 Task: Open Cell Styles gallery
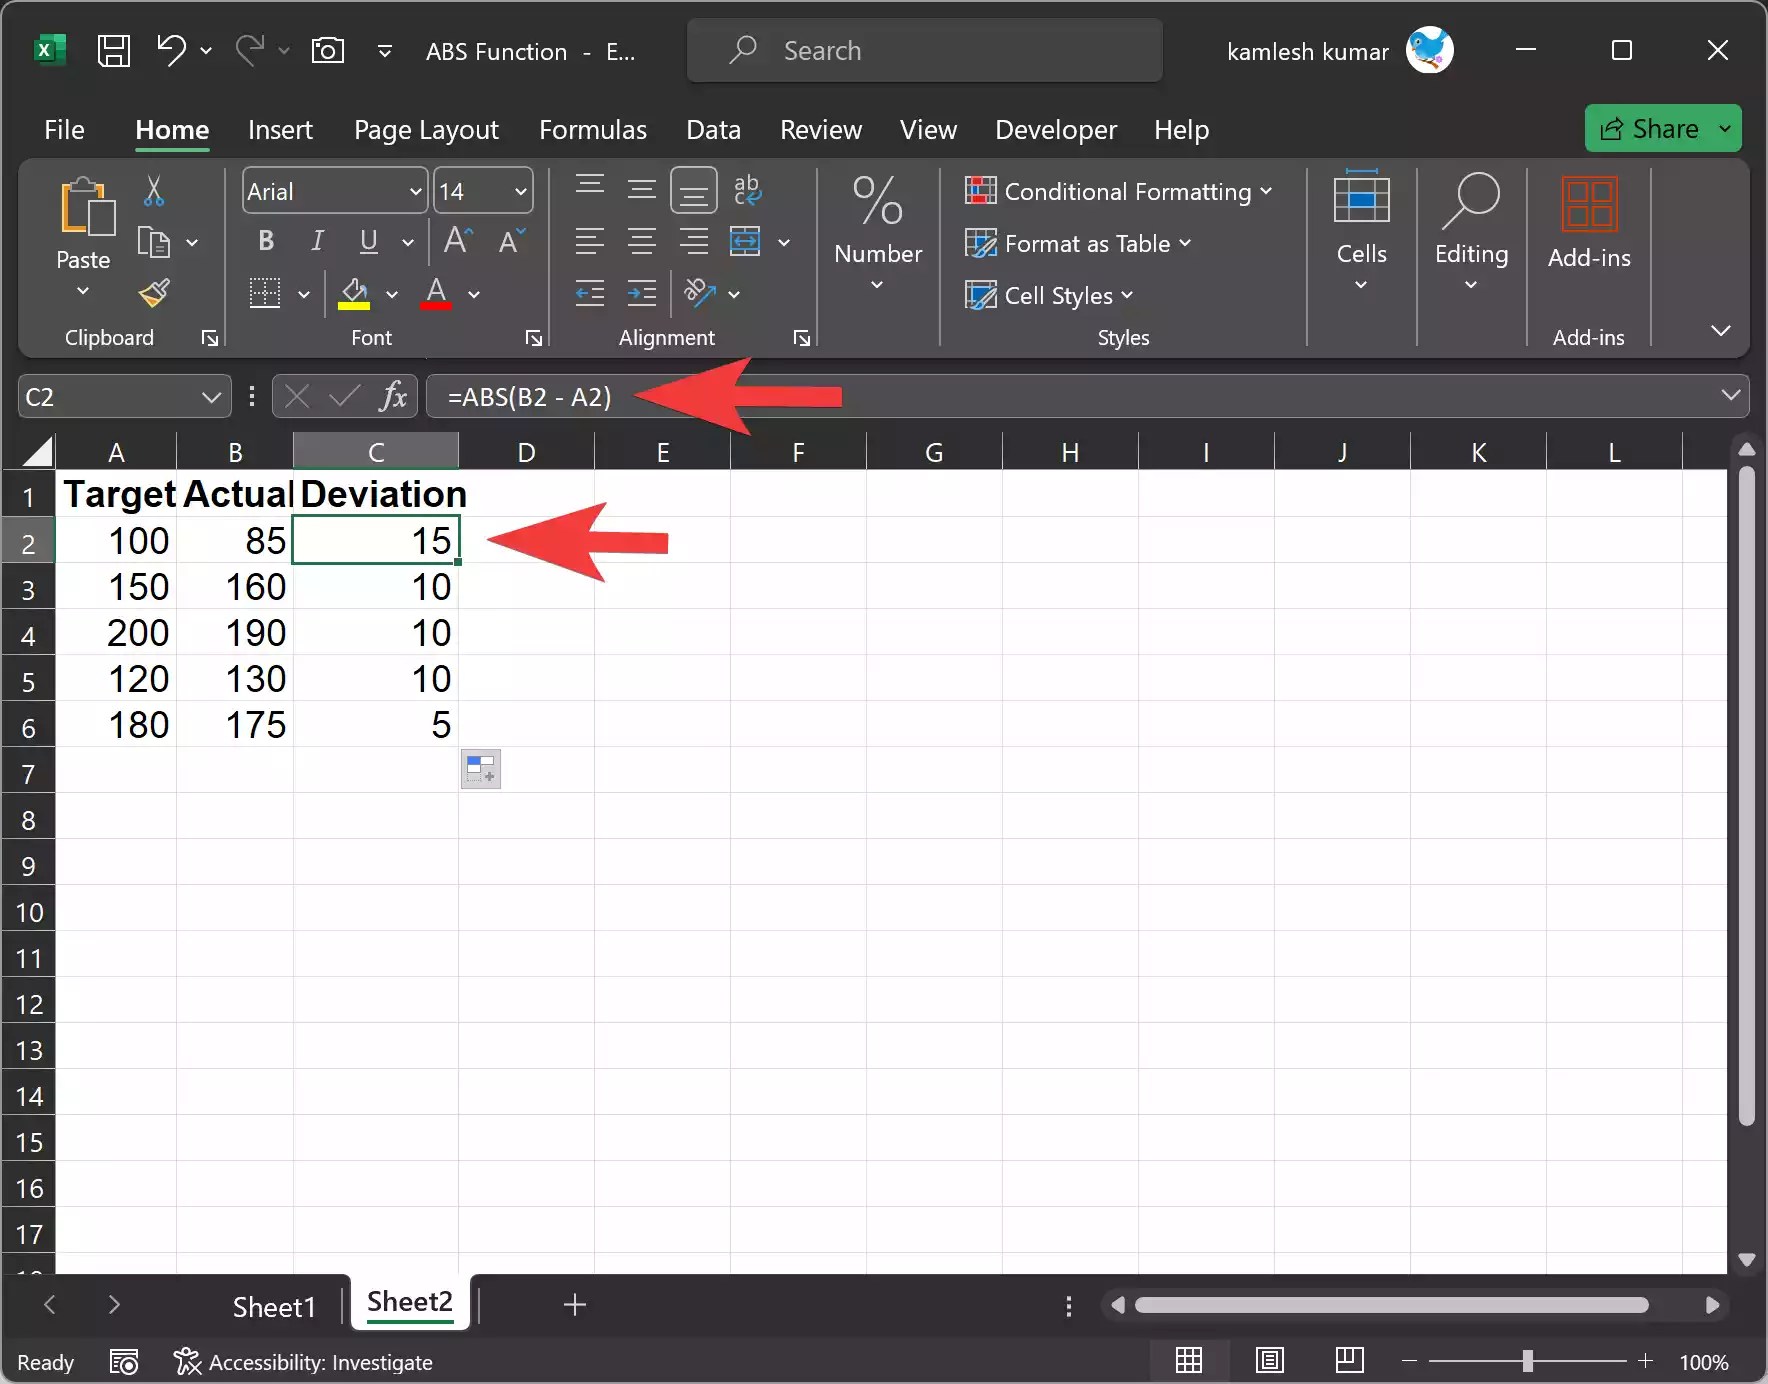(x=1049, y=295)
